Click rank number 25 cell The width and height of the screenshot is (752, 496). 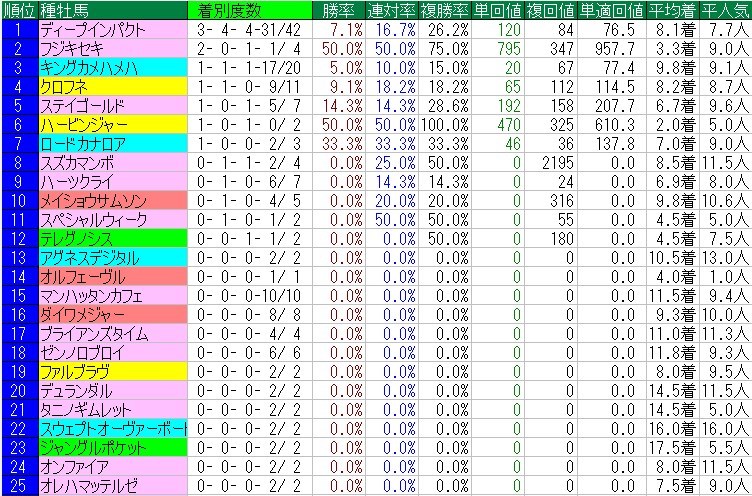click(19, 486)
